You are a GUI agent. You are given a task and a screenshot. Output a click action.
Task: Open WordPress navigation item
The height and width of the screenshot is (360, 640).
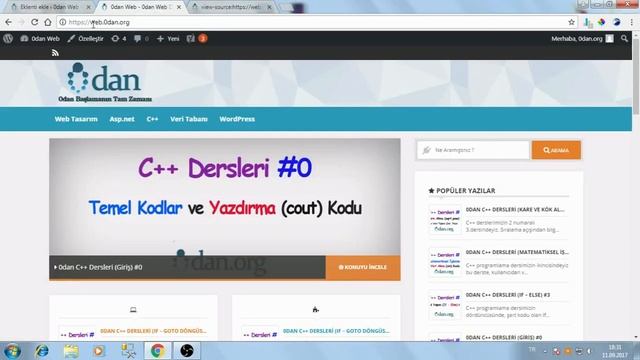[237, 119]
